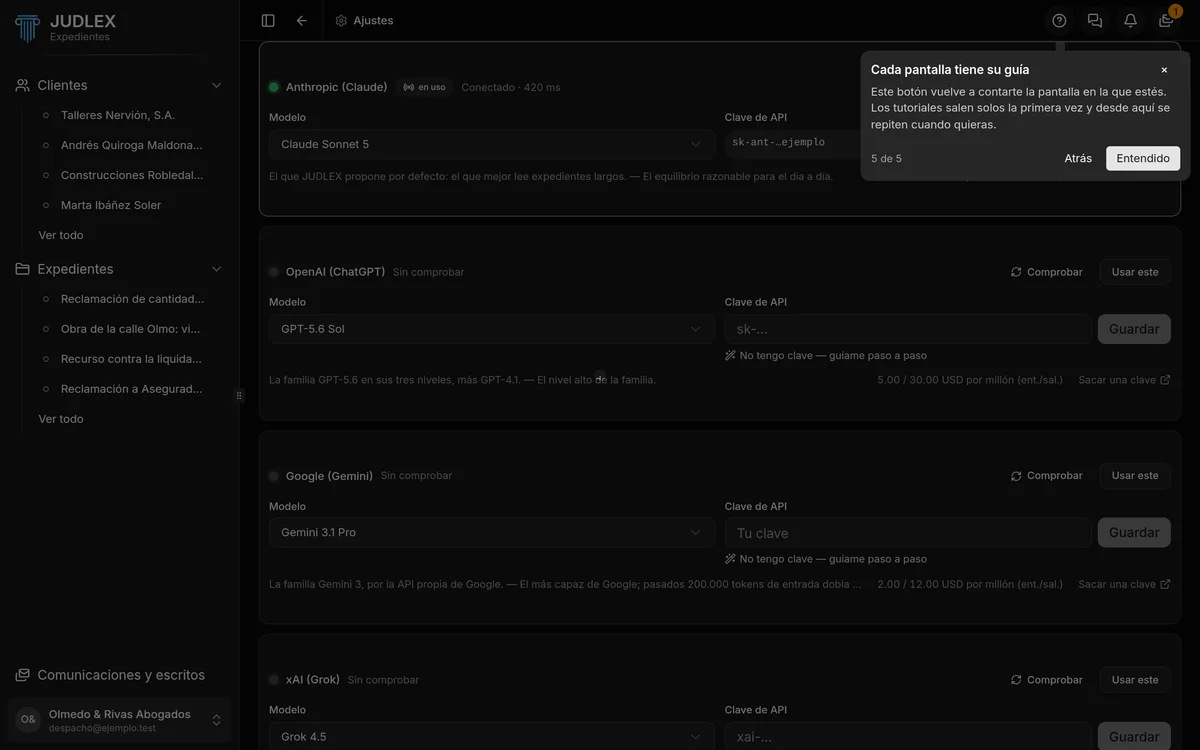Screen dimensions: 1200x750
Task: Open the OpenAI 'Sacar una clave' link
Action: click(1124, 380)
